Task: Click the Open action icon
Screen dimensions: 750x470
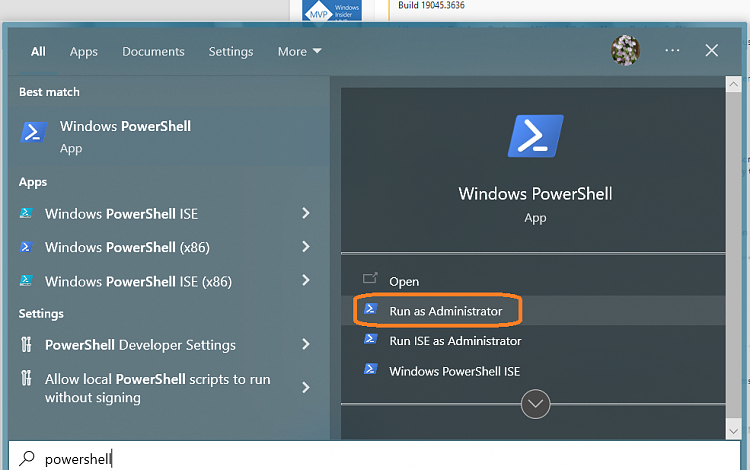Action: 370,278
